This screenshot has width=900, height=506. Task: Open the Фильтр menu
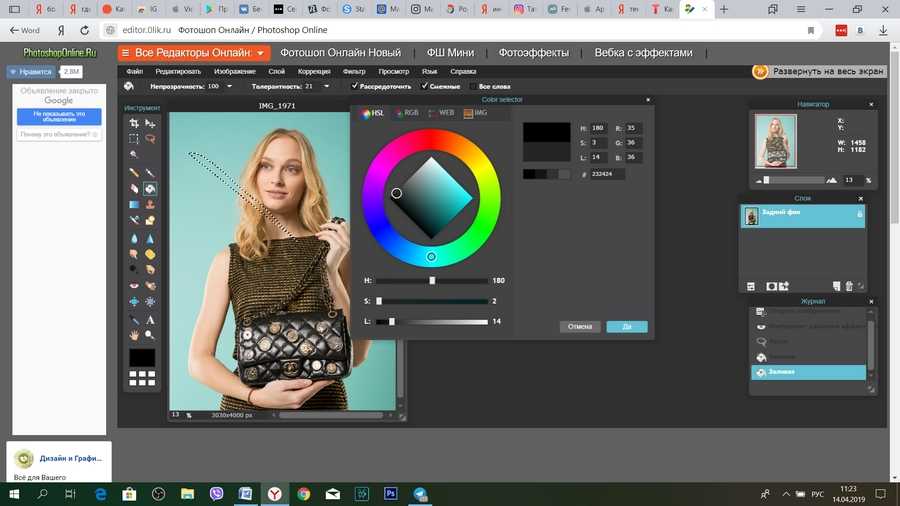click(x=354, y=72)
